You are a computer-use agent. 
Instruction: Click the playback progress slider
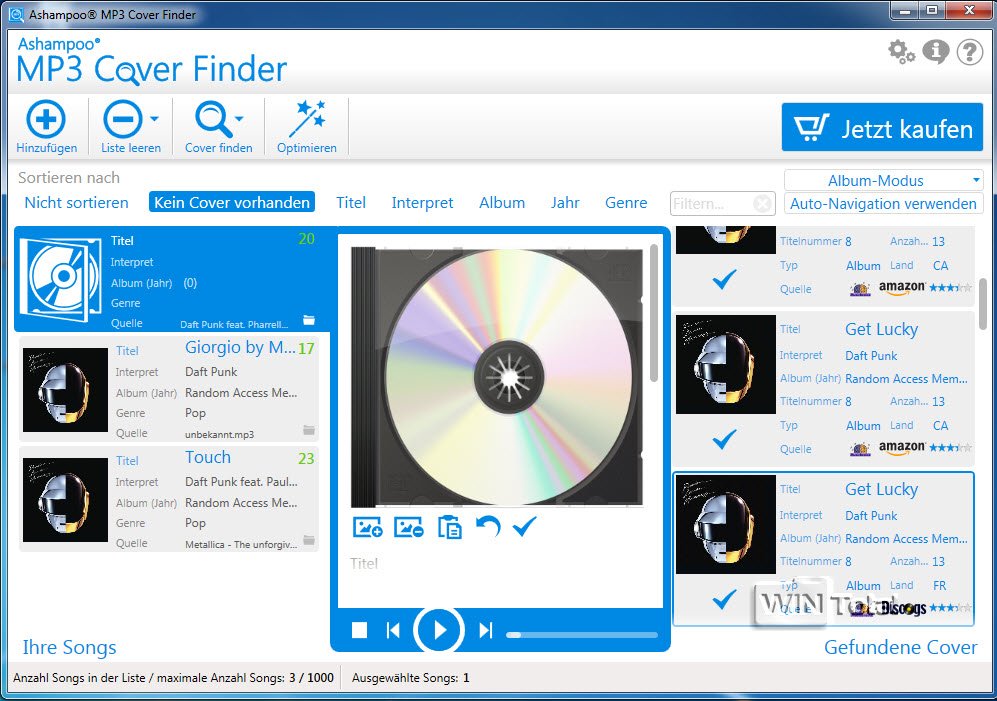[582, 634]
